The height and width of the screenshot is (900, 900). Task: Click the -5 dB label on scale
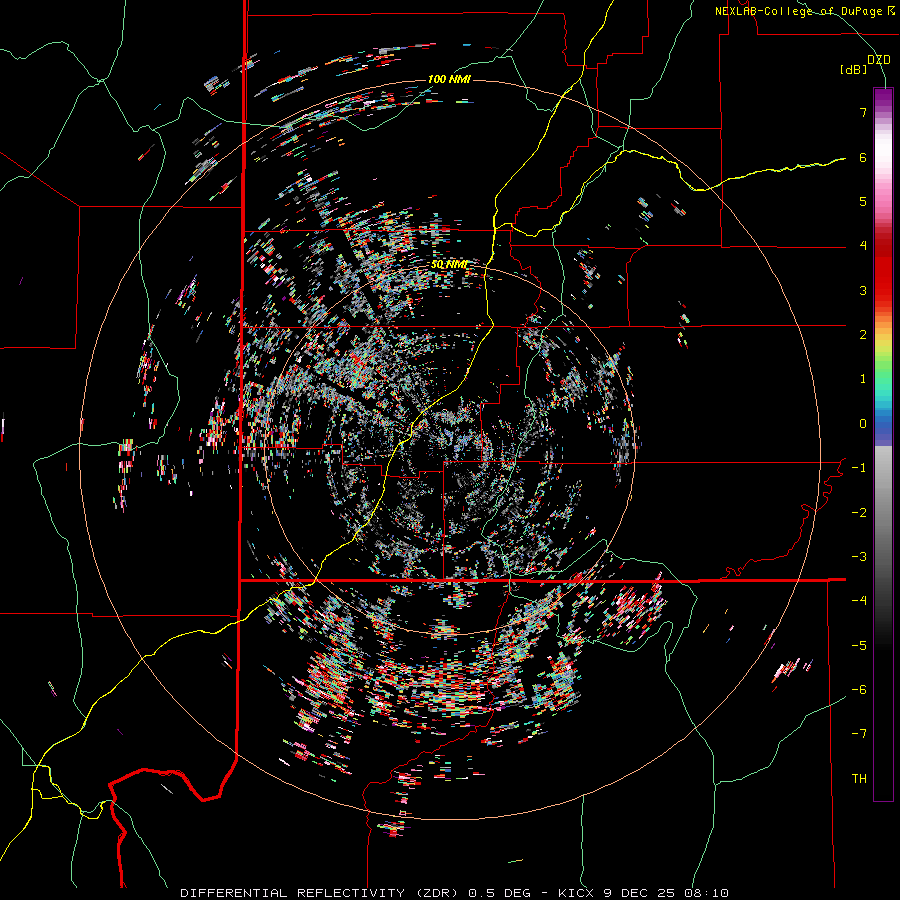point(859,646)
